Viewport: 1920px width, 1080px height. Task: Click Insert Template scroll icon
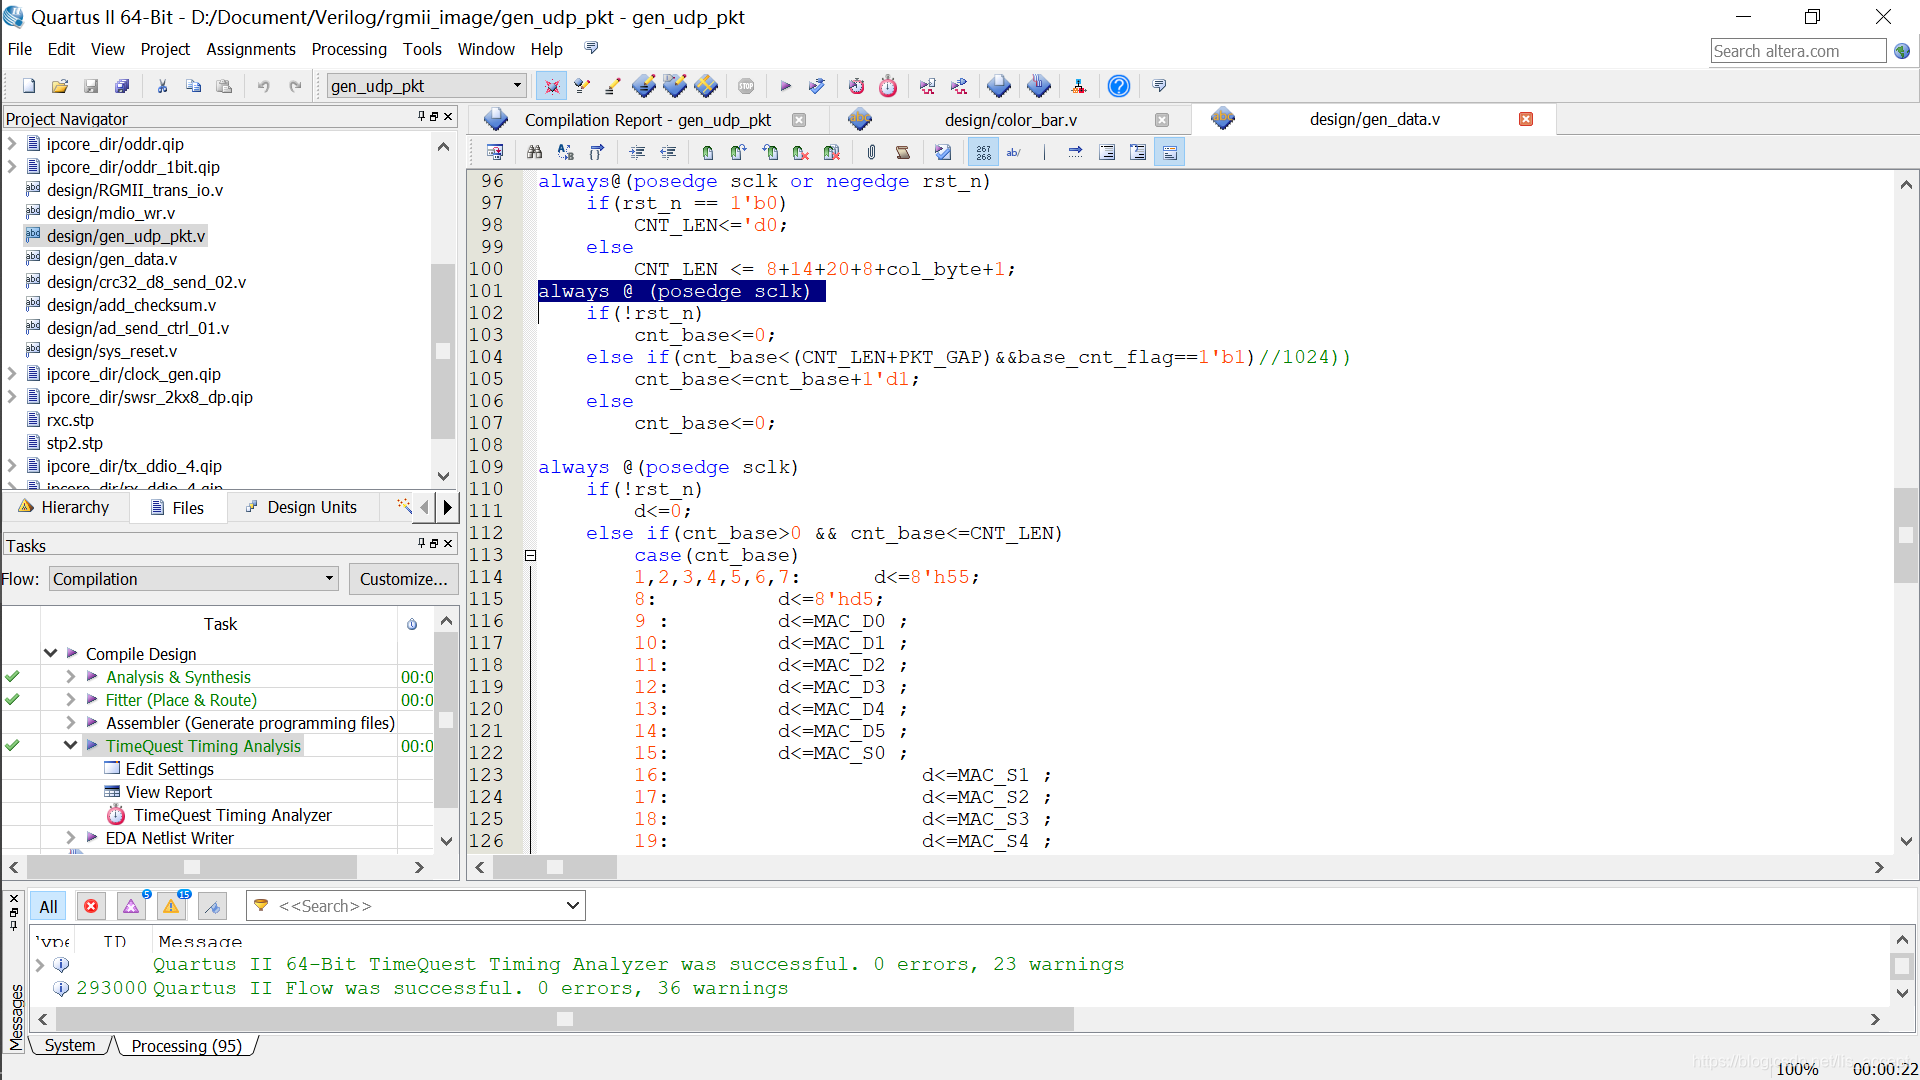(903, 152)
